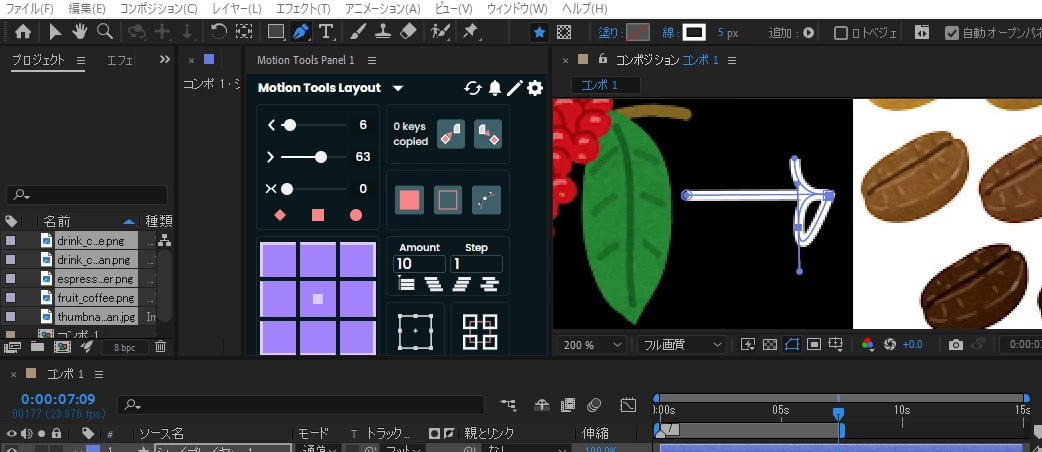The width and height of the screenshot is (1042, 452).
Task: Expand hidden panels double chevron
Action: [165, 60]
